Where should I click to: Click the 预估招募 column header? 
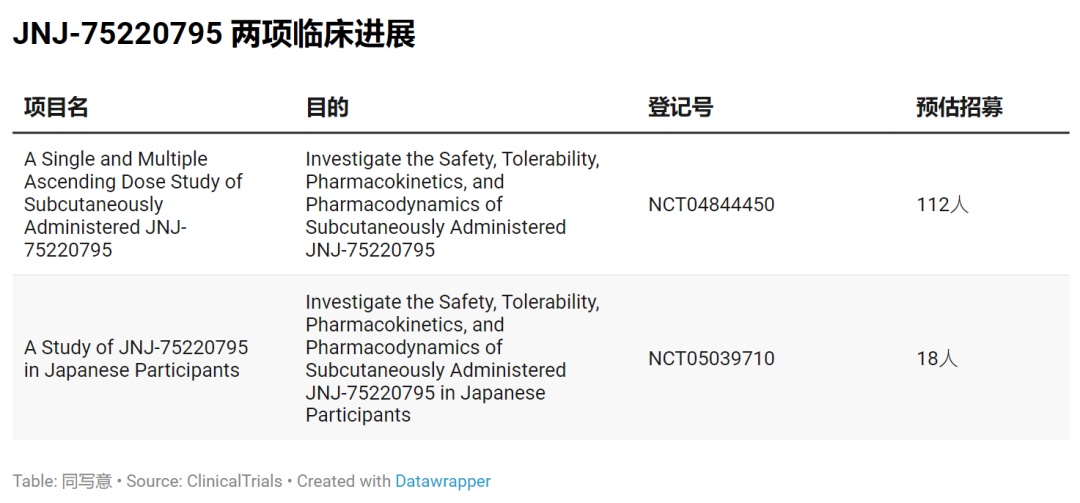(x=959, y=108)
